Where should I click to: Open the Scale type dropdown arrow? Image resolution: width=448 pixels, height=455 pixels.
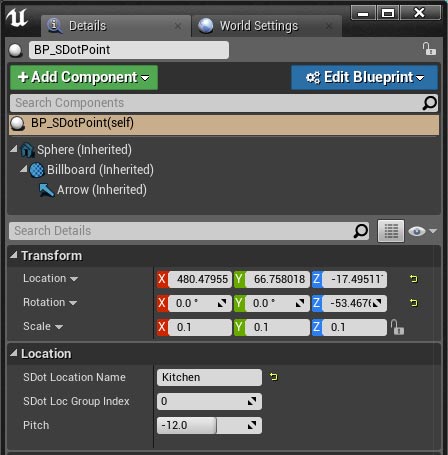[59, 327]
